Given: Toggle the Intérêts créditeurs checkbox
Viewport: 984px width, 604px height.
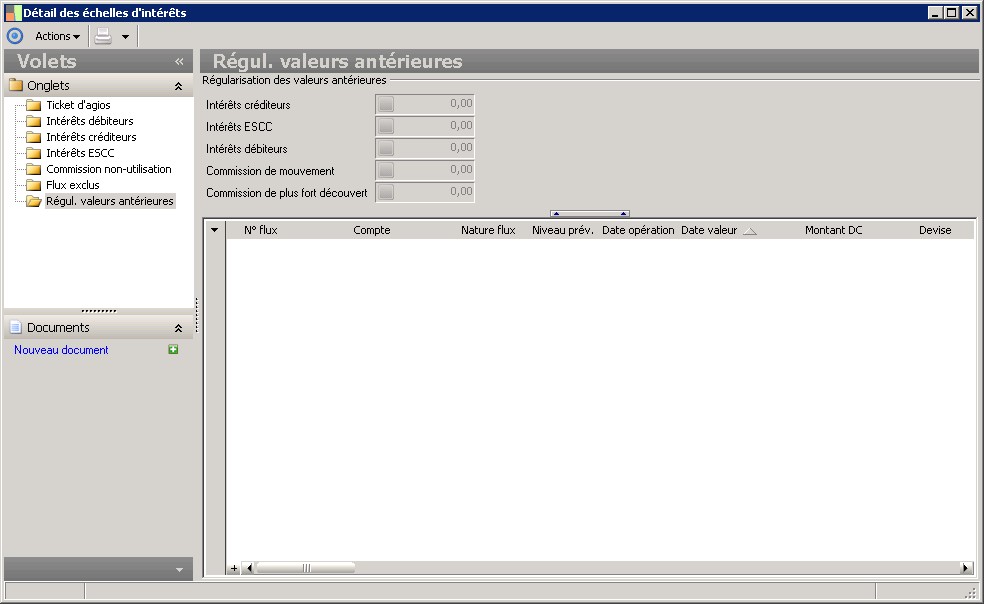Looking at the screenshot, I should [386, 104].
